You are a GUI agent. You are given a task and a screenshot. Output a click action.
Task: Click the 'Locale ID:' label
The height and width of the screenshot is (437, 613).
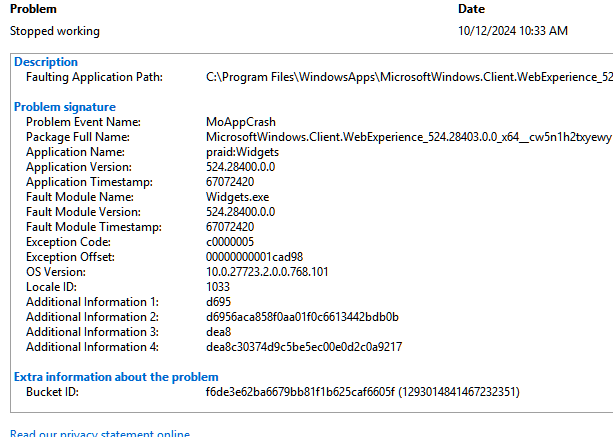51,287
